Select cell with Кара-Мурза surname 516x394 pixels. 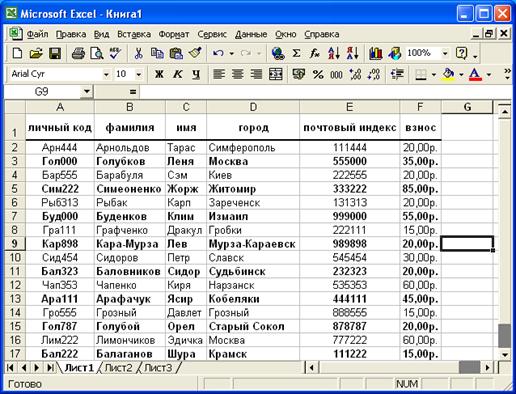point(130,244)
